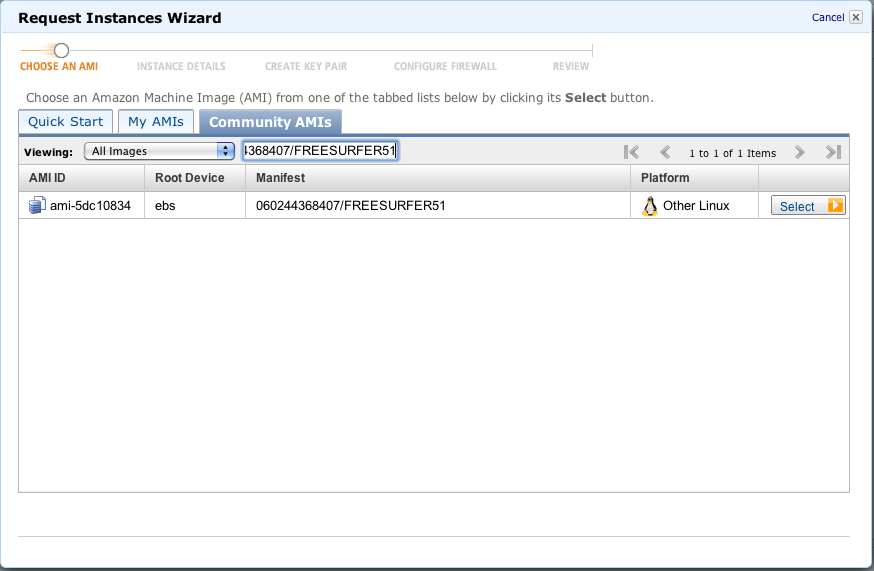
Task: Close the wizard with the X icon
Action: click(x=855, y=17)
